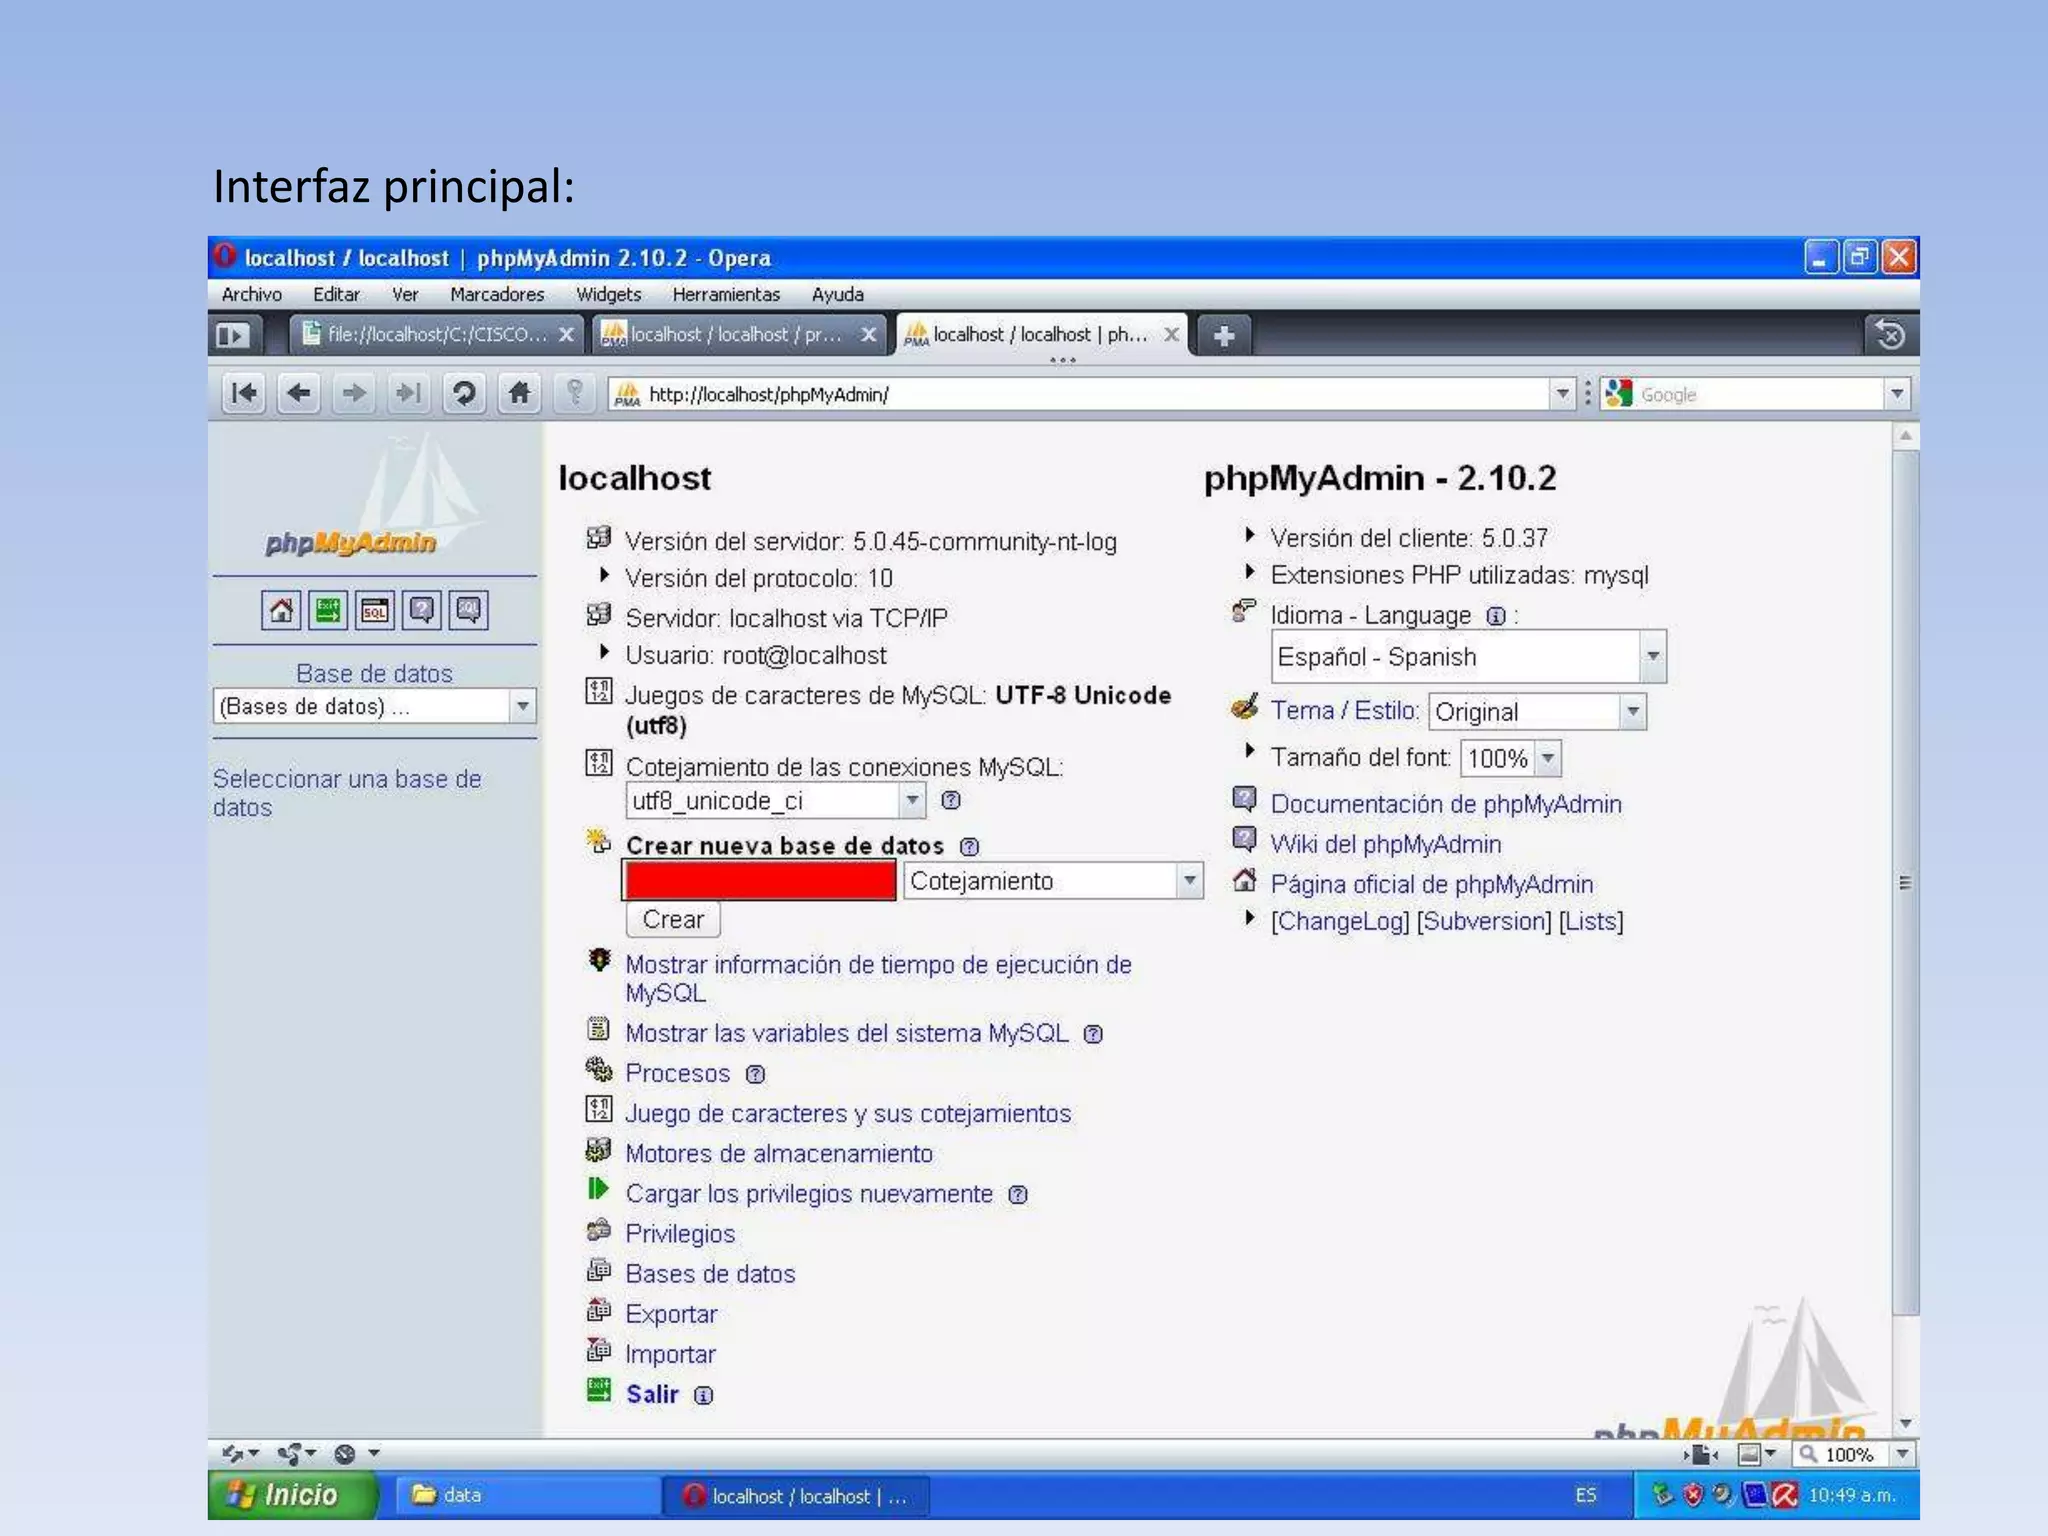The width and height of the screenshot is (2048, 1536).
Task: Expand the Idioma language dropdown
Action: coord(1652,657)
